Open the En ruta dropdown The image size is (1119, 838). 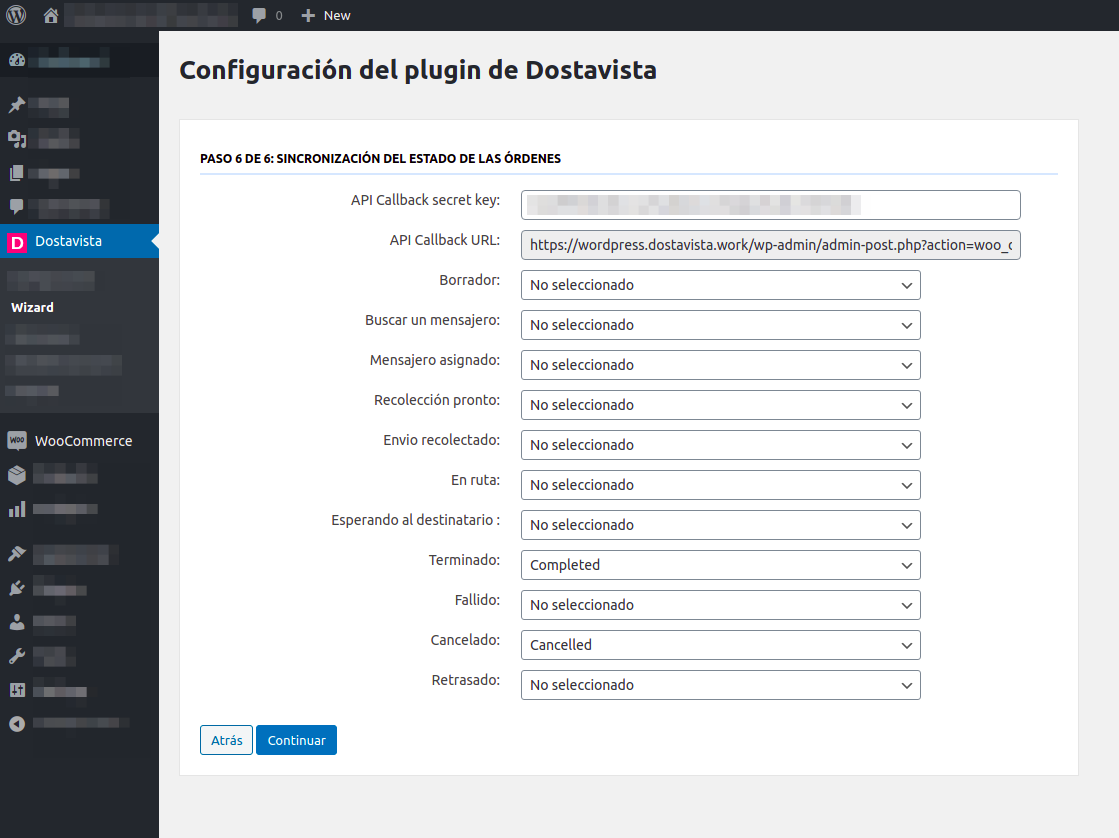pos(721,485)
